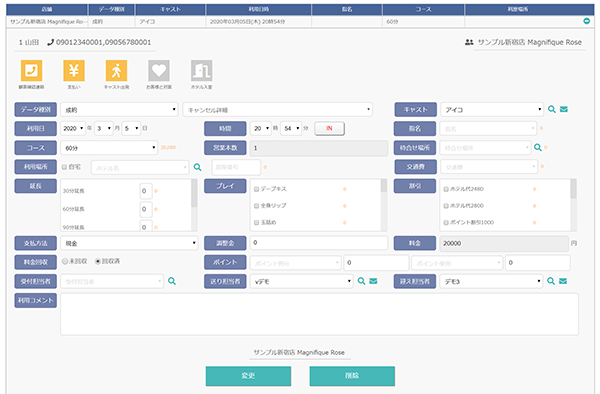The width and height of the screenshot is (600, 394).
Task: Click orange dot beside ディープキス option
Action: pyautogui.click(x=345, y=189)
